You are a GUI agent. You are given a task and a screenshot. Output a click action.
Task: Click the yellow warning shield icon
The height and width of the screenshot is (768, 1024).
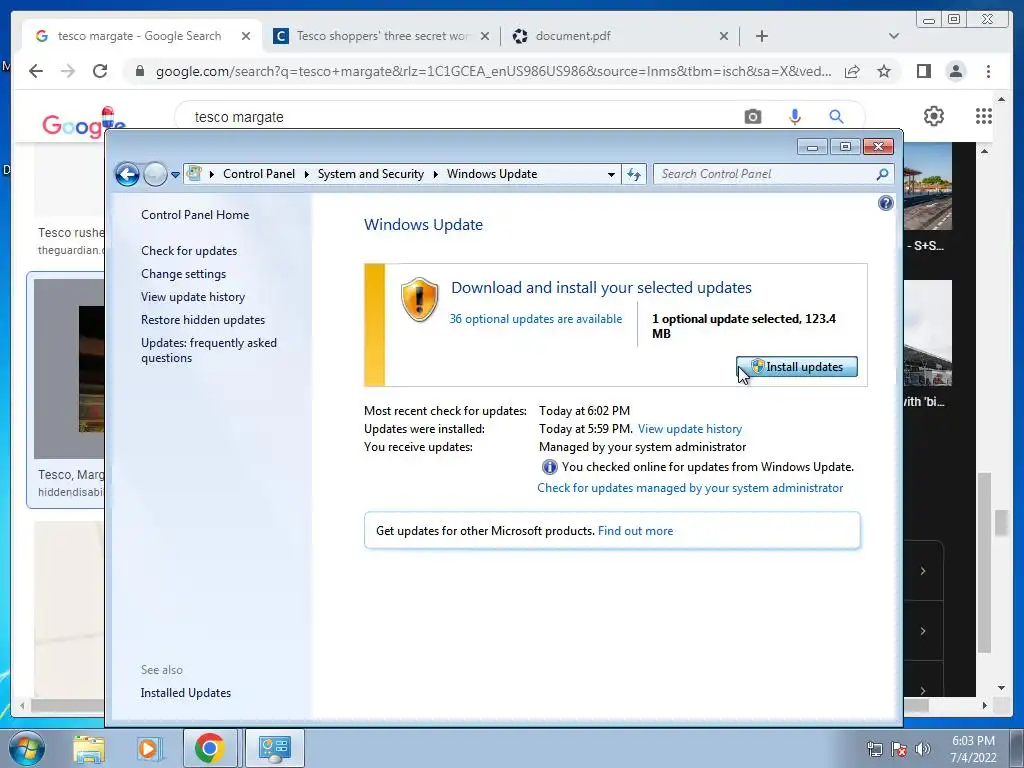[x=419, y=299]
